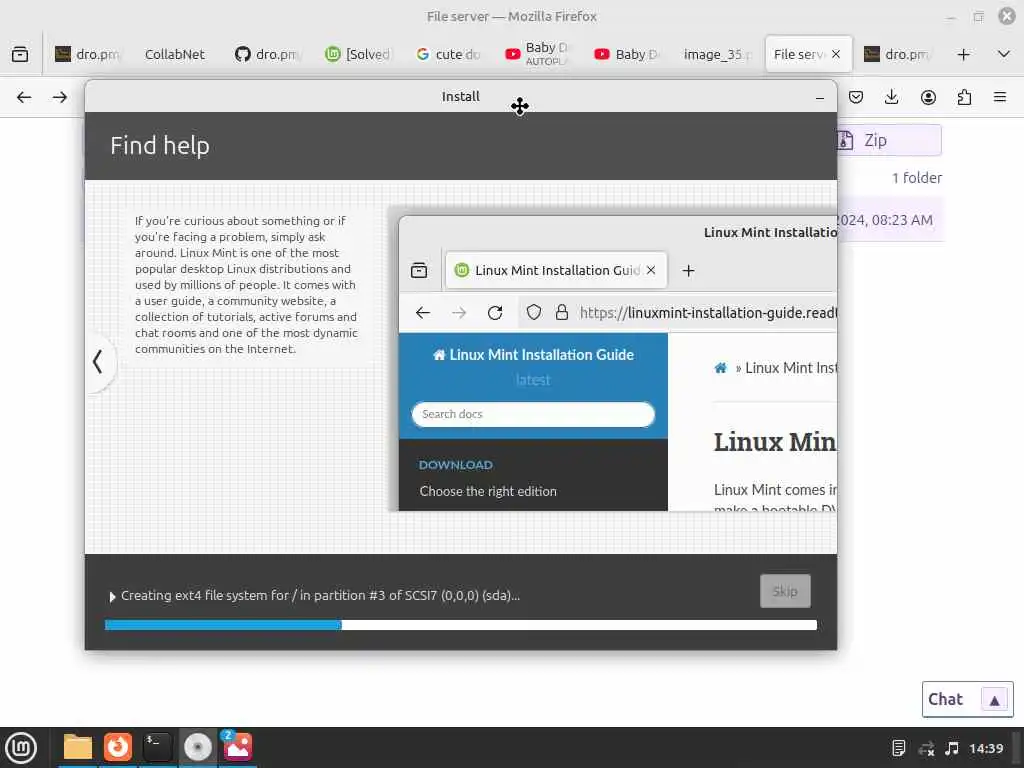This screenshot has height=768, width=1024.
Task: Open image viewer app in taskbar
Action: pyautogui.click(x=238, y=747)
